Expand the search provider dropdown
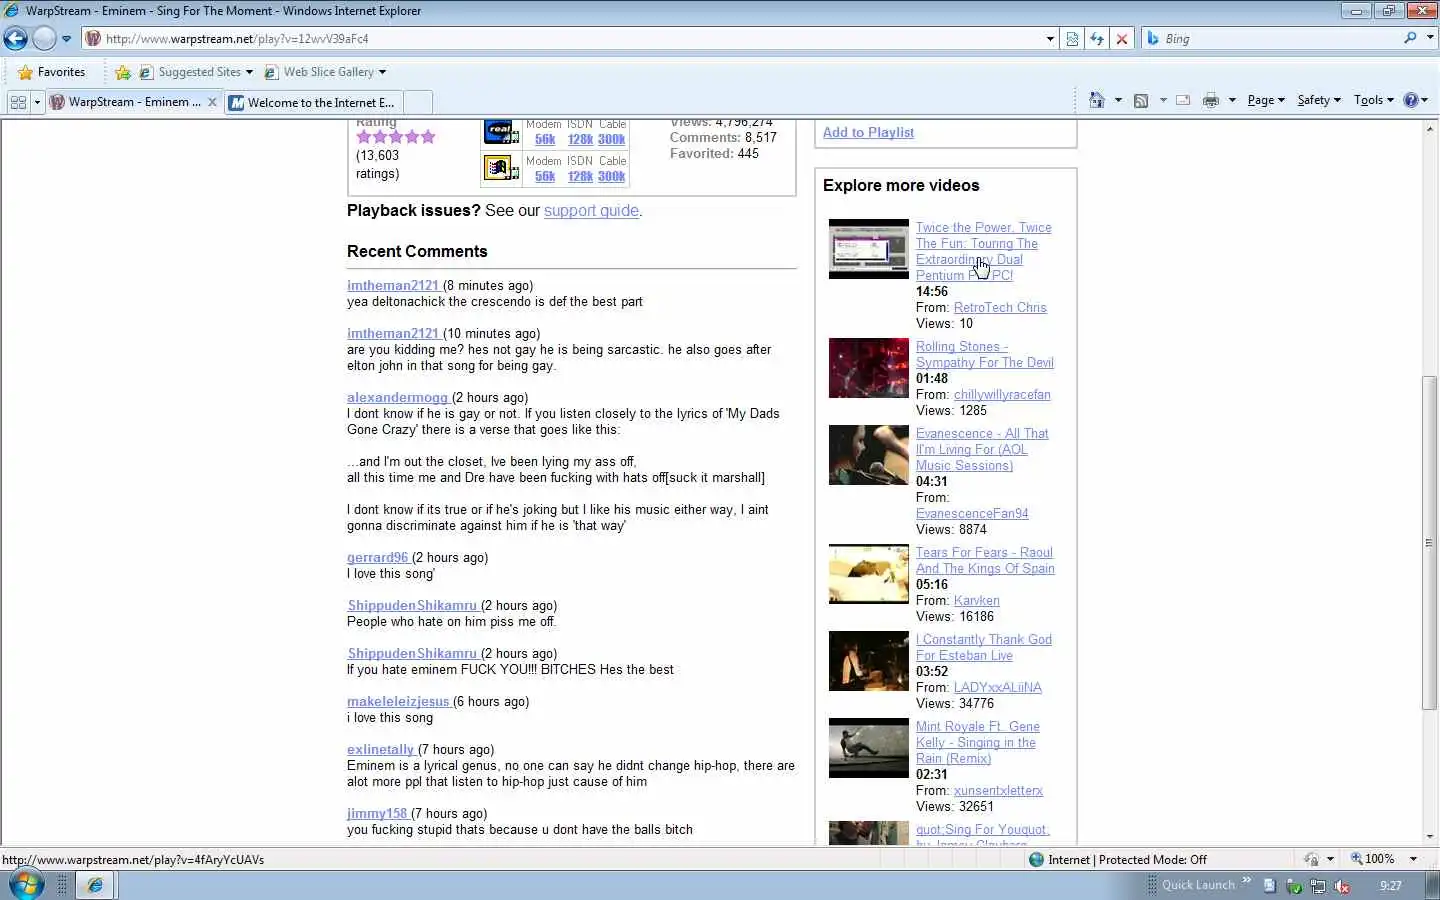The height and width of the screenshot is (900, 1440). pos(1430,38)
